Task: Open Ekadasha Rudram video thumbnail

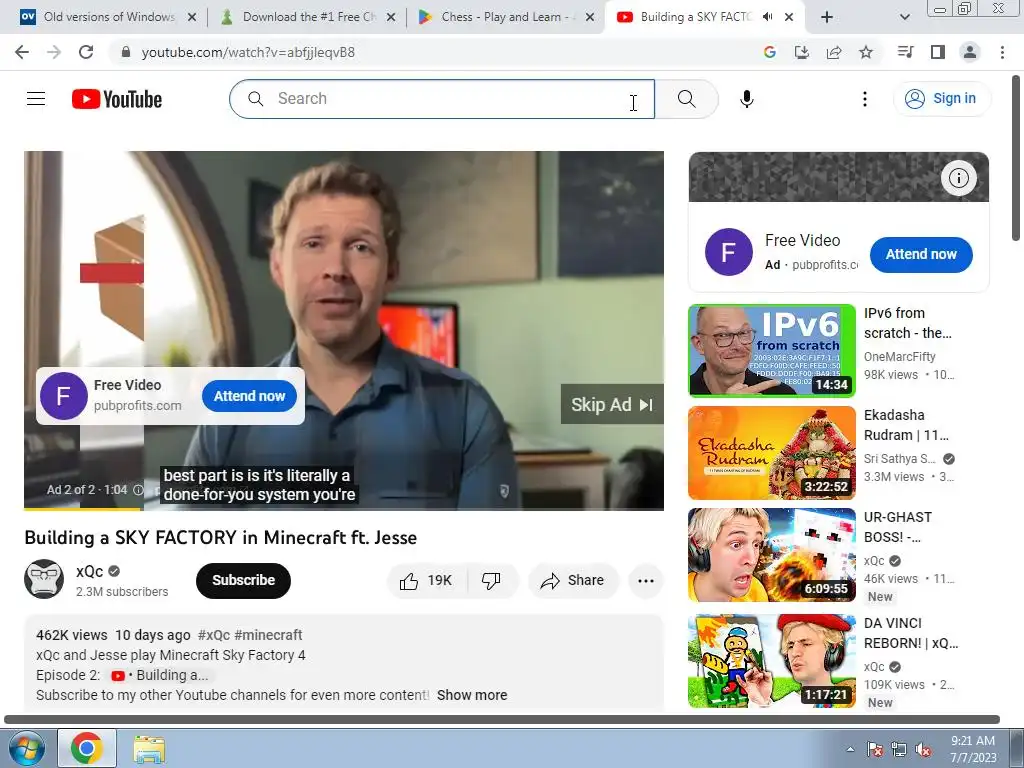Action: [x=771, y=453]
